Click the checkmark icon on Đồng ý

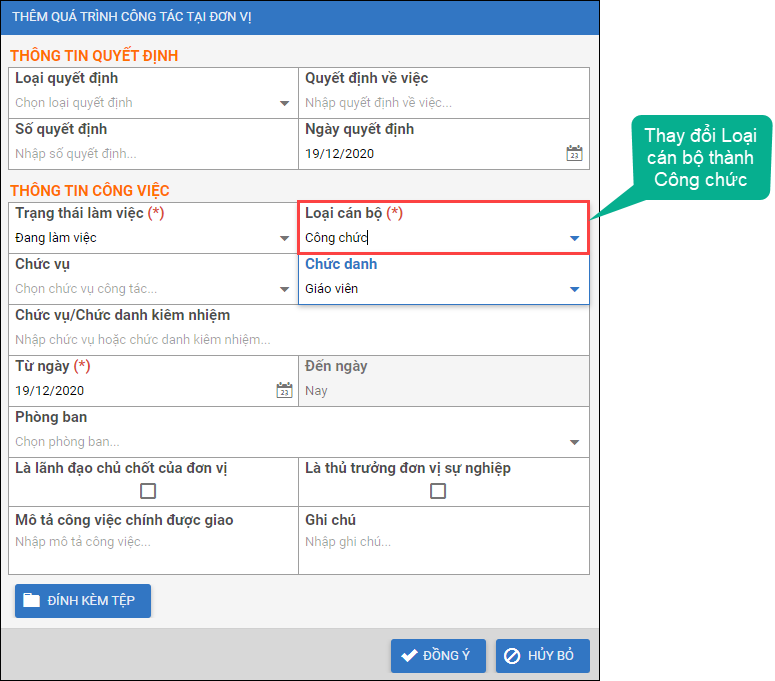coord(409,656)
